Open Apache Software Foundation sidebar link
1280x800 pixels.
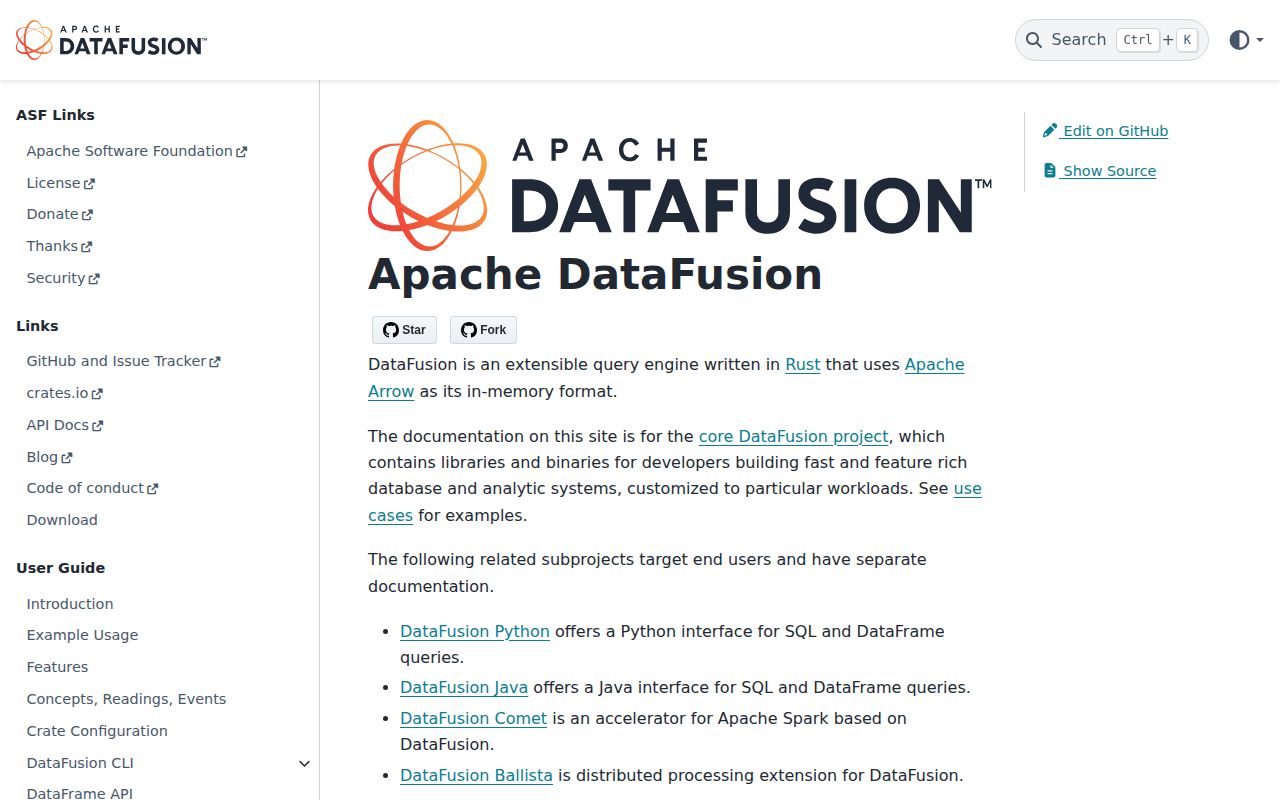[x=129, y=151]
